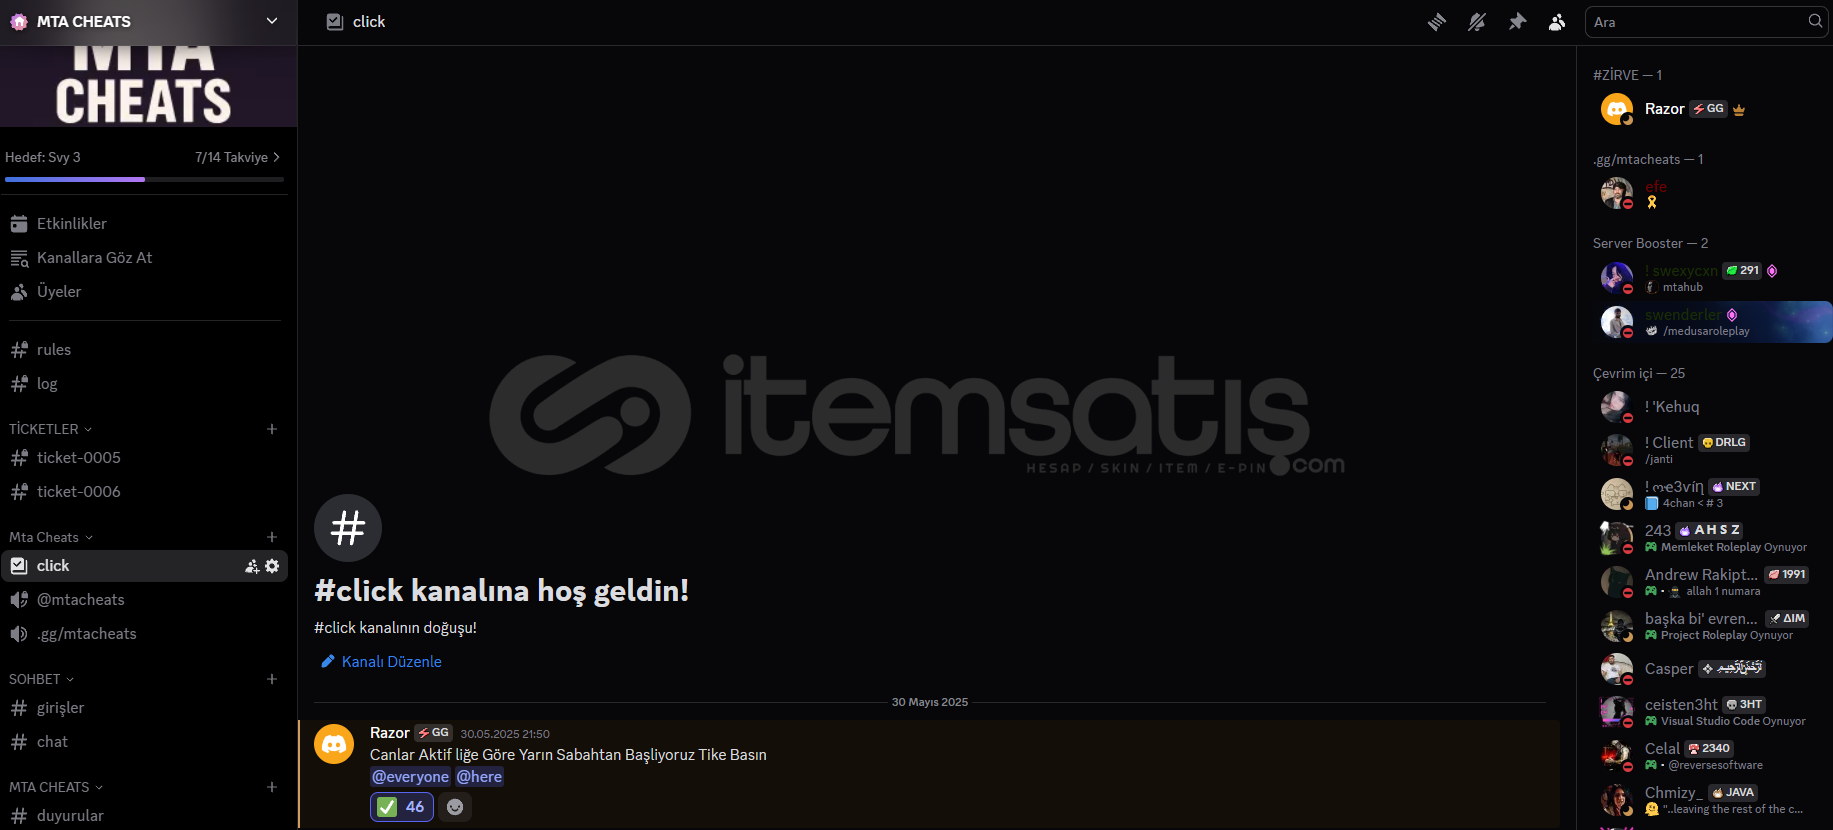1833x830 pixels.
Task: Select the click channel
Action: click(144, 566)
